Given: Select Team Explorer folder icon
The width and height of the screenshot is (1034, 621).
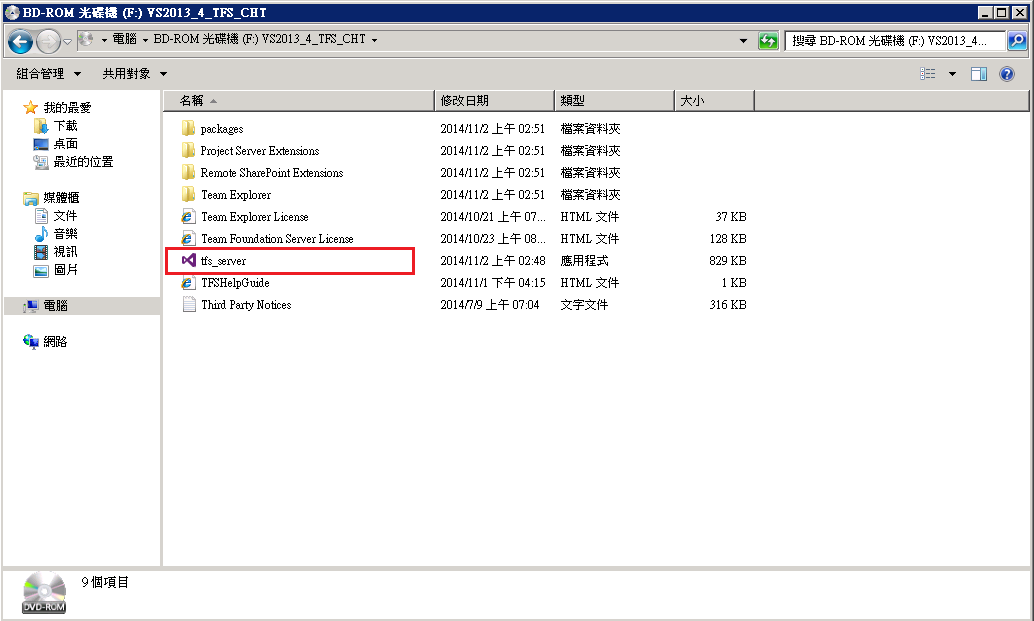Looking at the screenshot, I should (x=189, y=194).
